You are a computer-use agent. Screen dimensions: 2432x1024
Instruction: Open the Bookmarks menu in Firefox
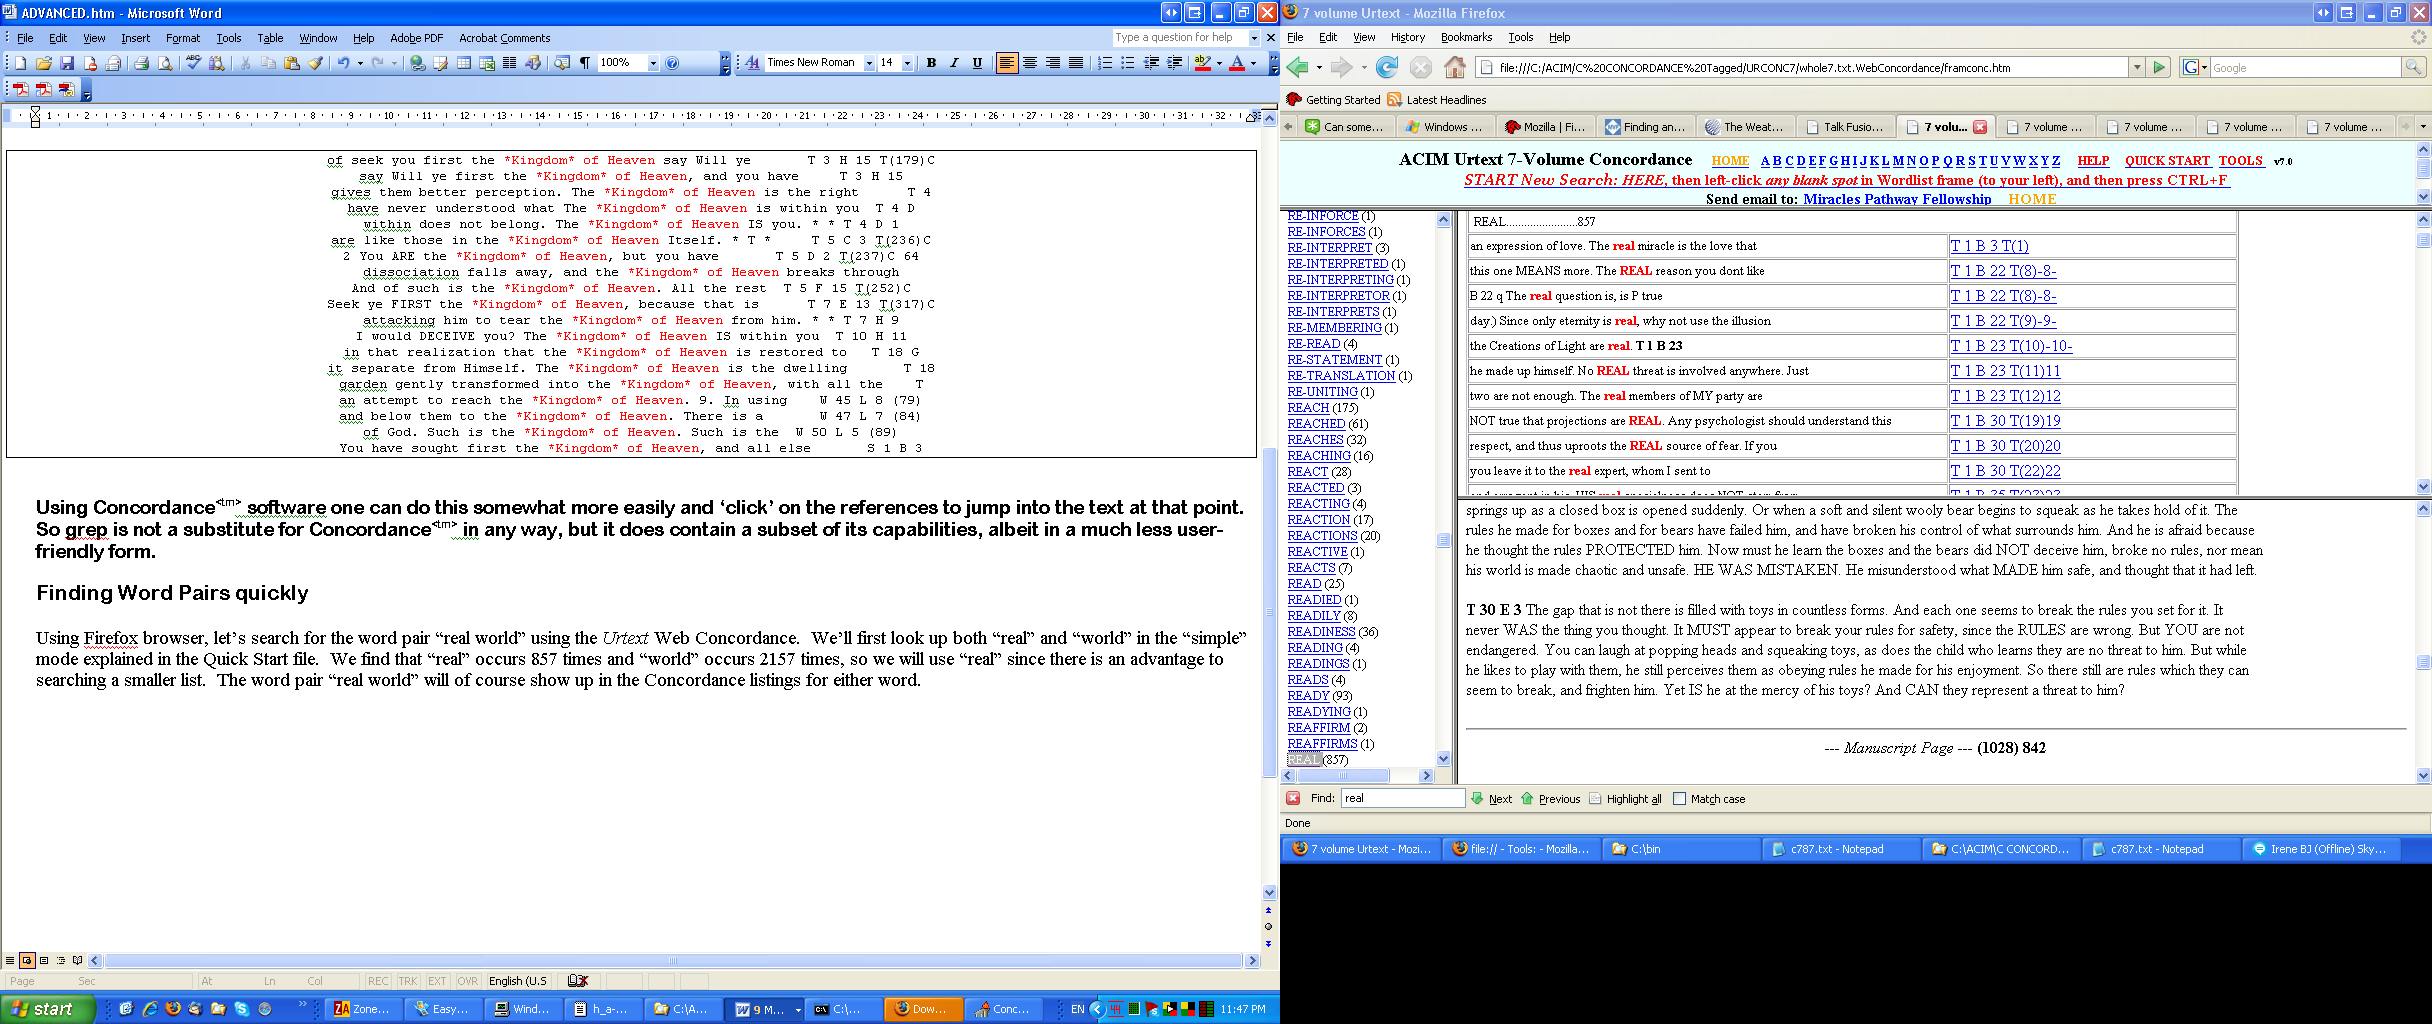(x=1465, y=37)
